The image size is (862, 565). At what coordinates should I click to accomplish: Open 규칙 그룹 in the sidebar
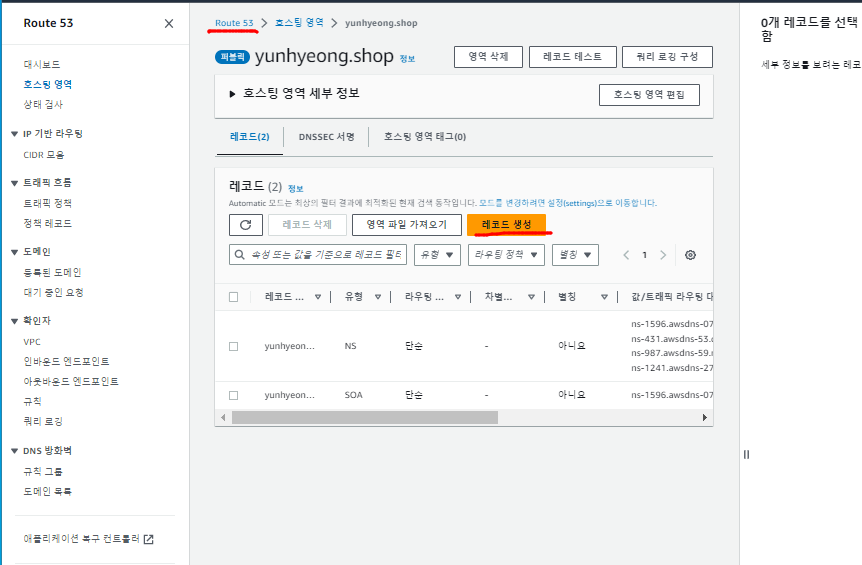[x=43, y=472]
